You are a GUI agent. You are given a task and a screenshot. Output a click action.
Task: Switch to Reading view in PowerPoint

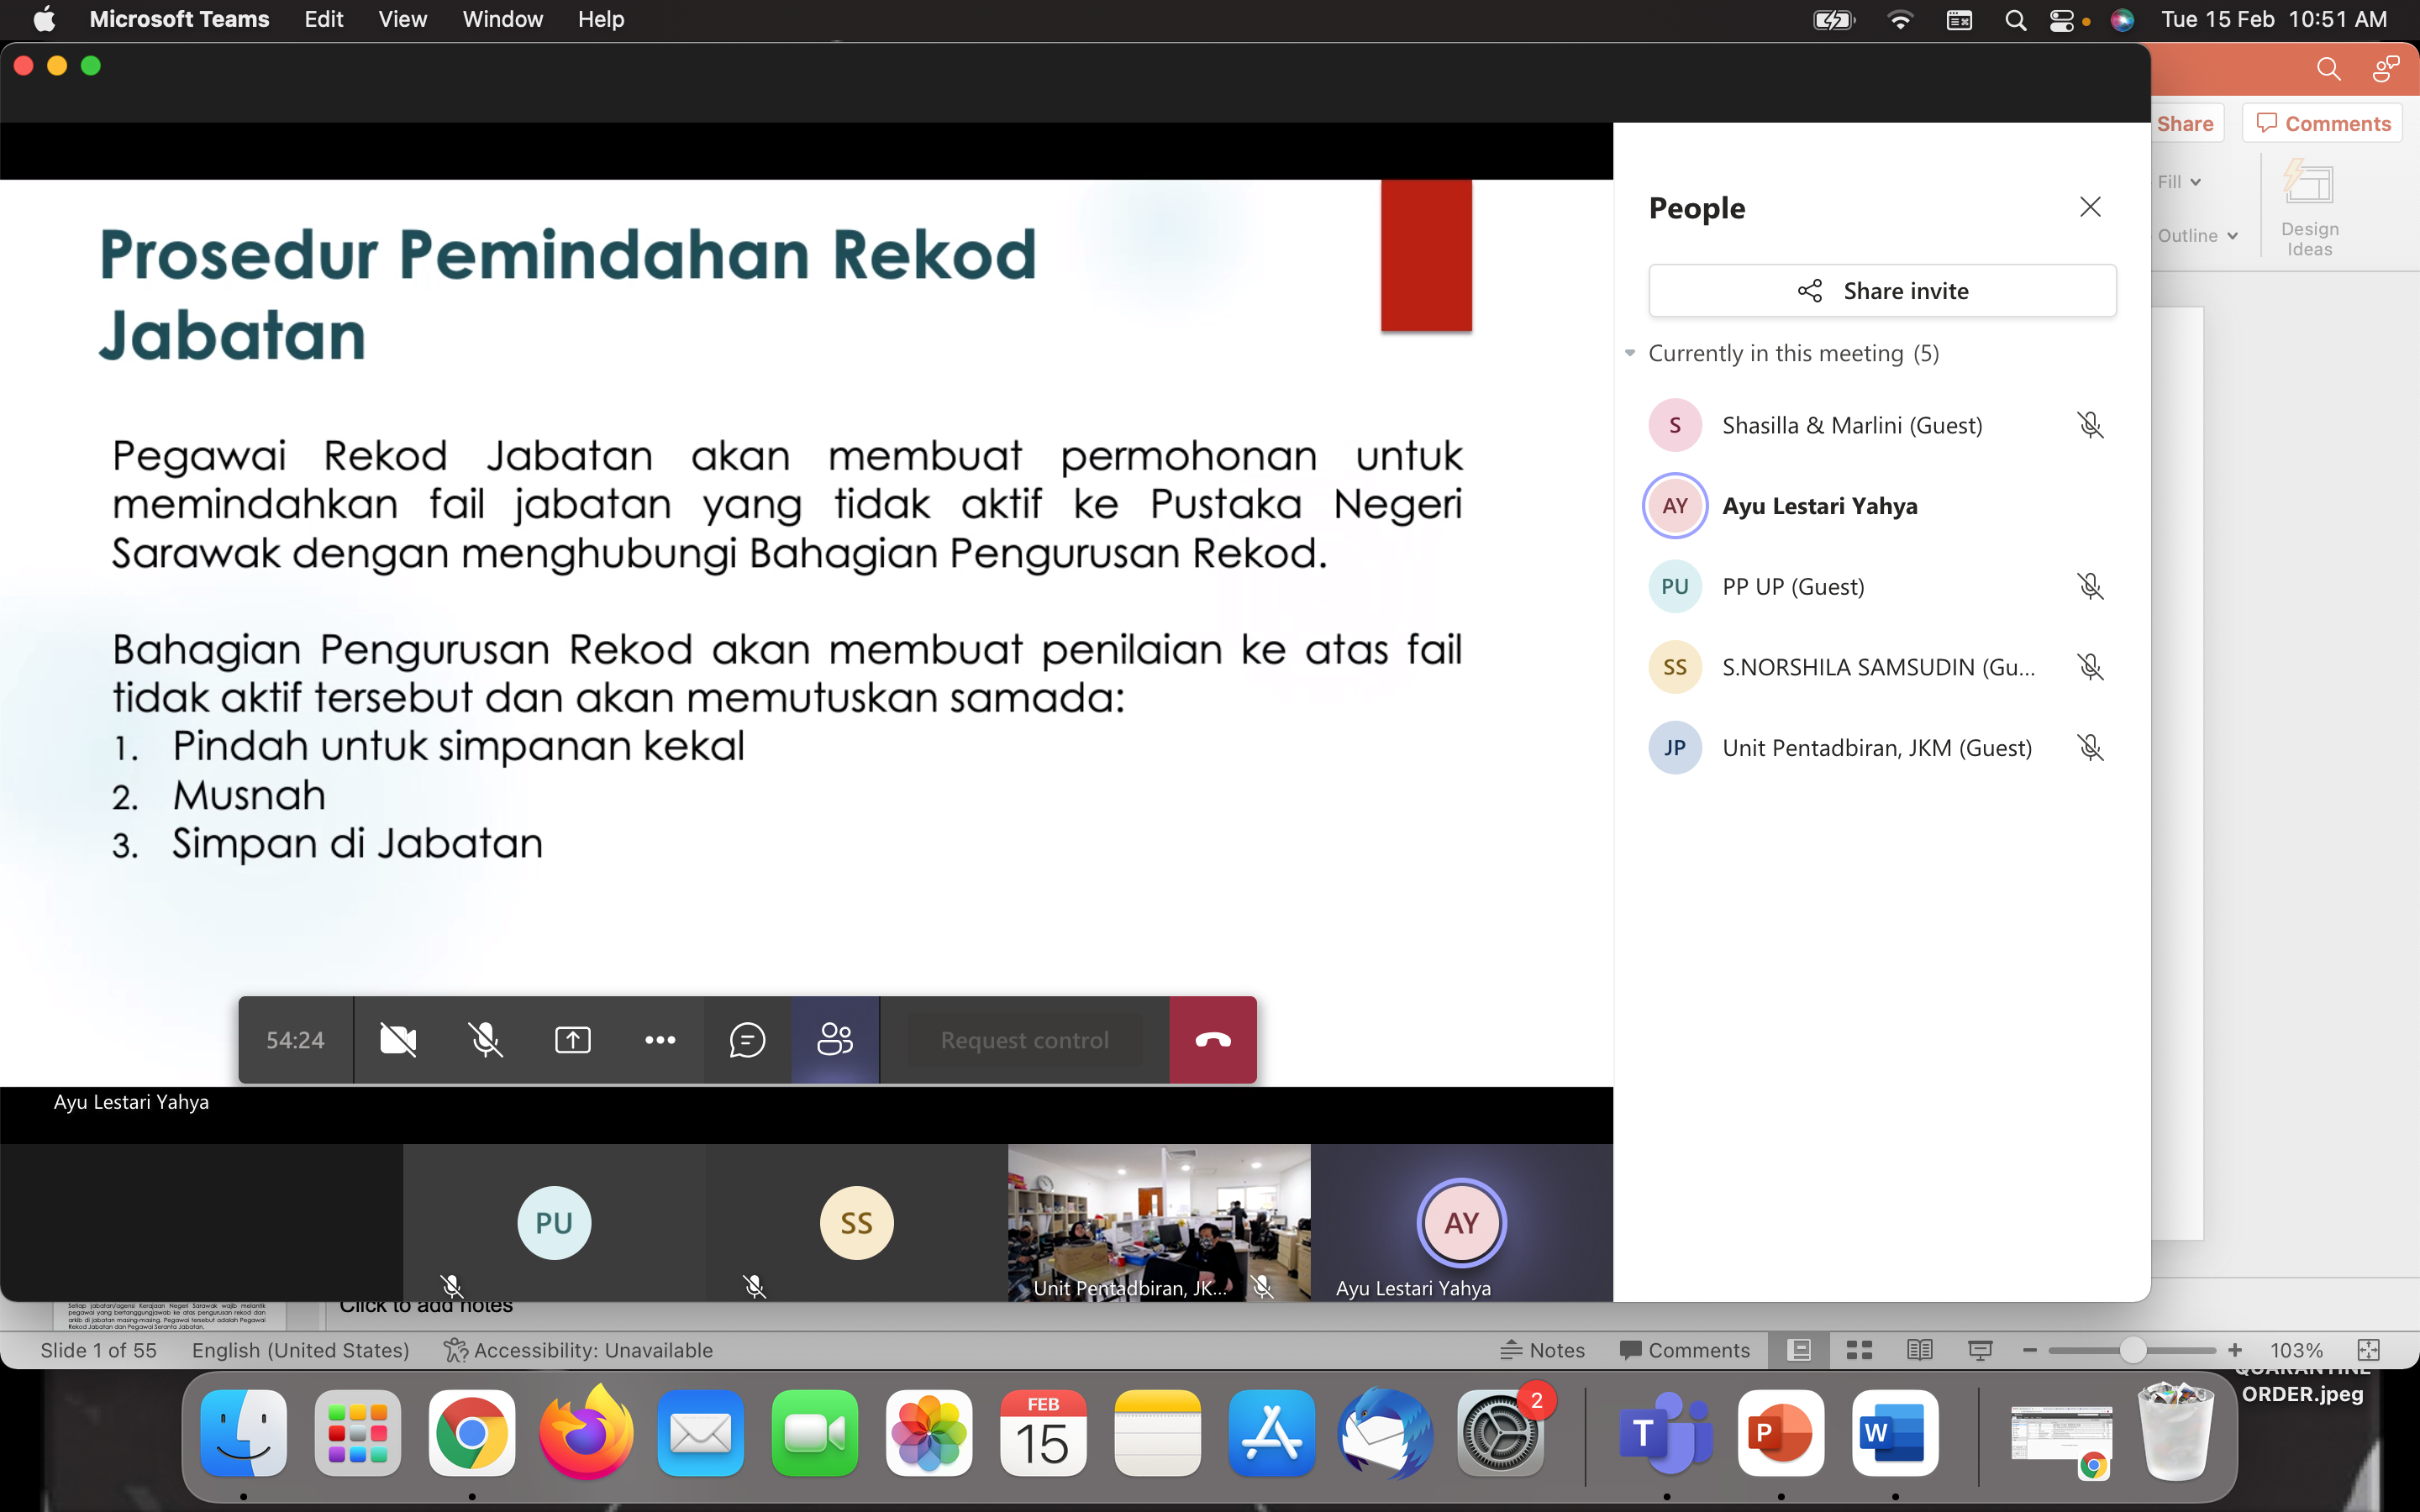tap(1919, 1350)
